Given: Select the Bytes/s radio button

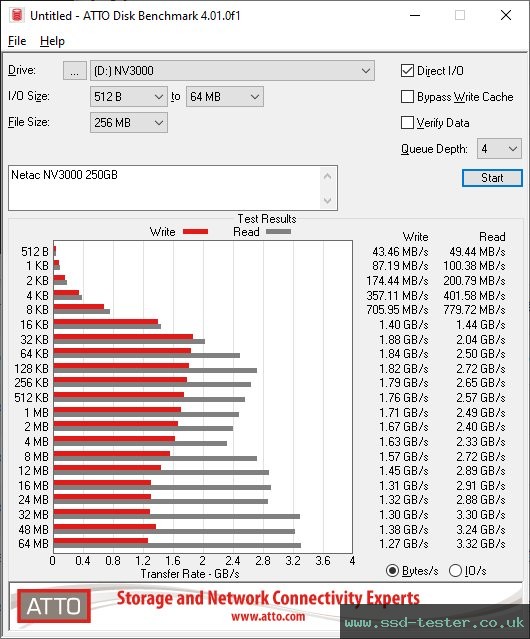Looking at the screenshot, I should [392, 571].
